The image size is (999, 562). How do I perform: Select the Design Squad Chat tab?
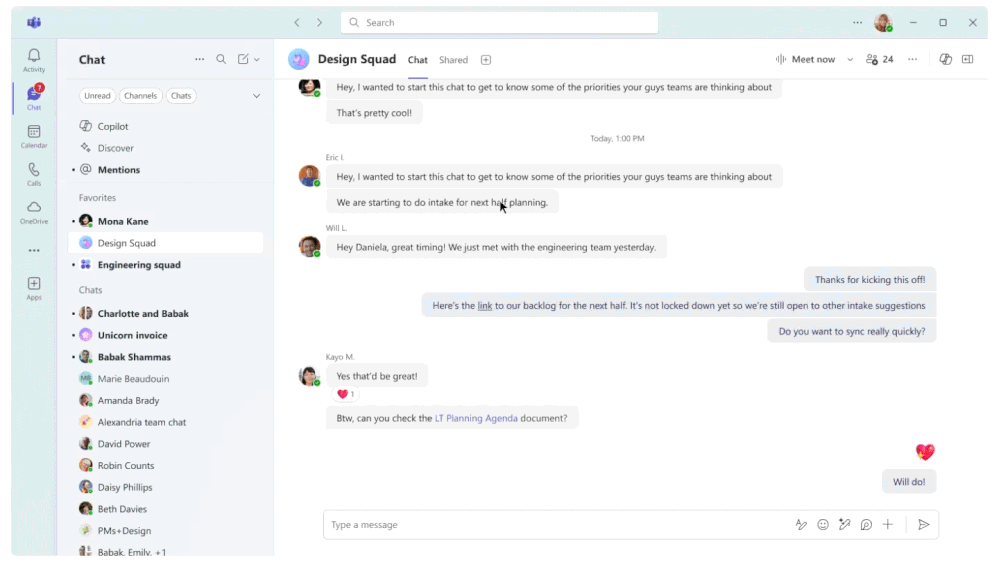[x=417, y=60]
